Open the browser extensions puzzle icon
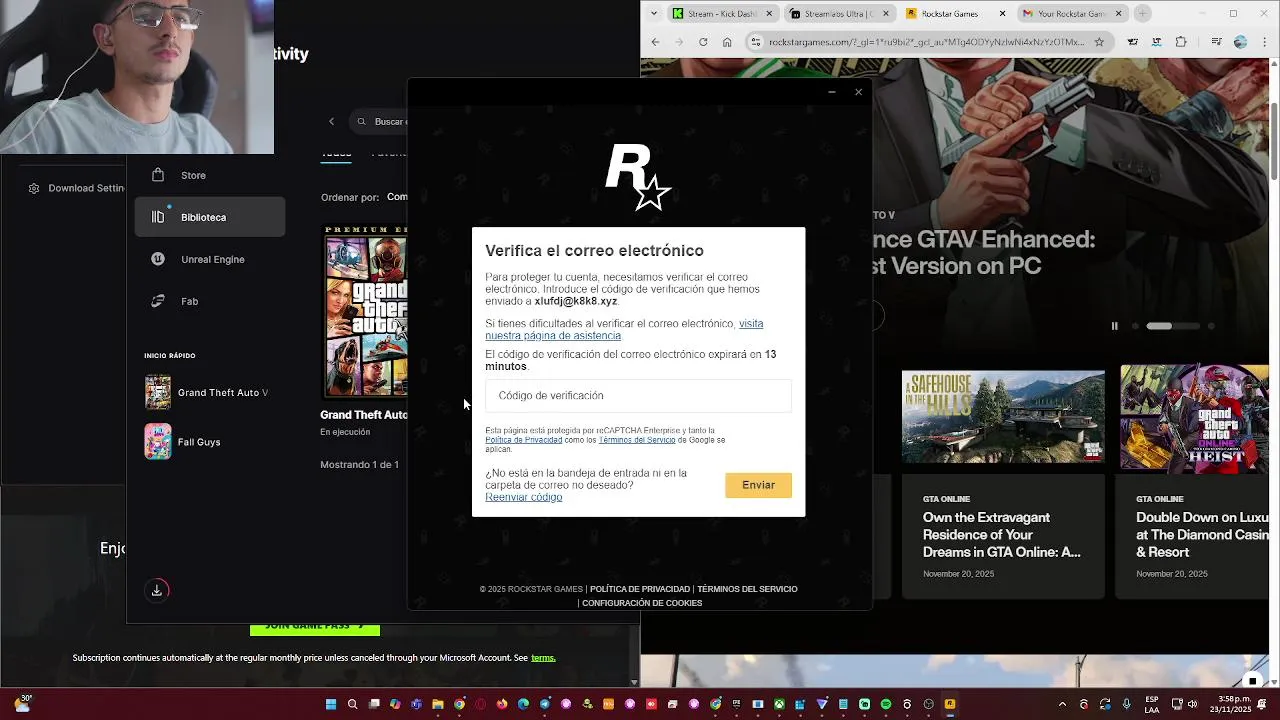This screenshot has width=1280, height=720. (1181, 42)
